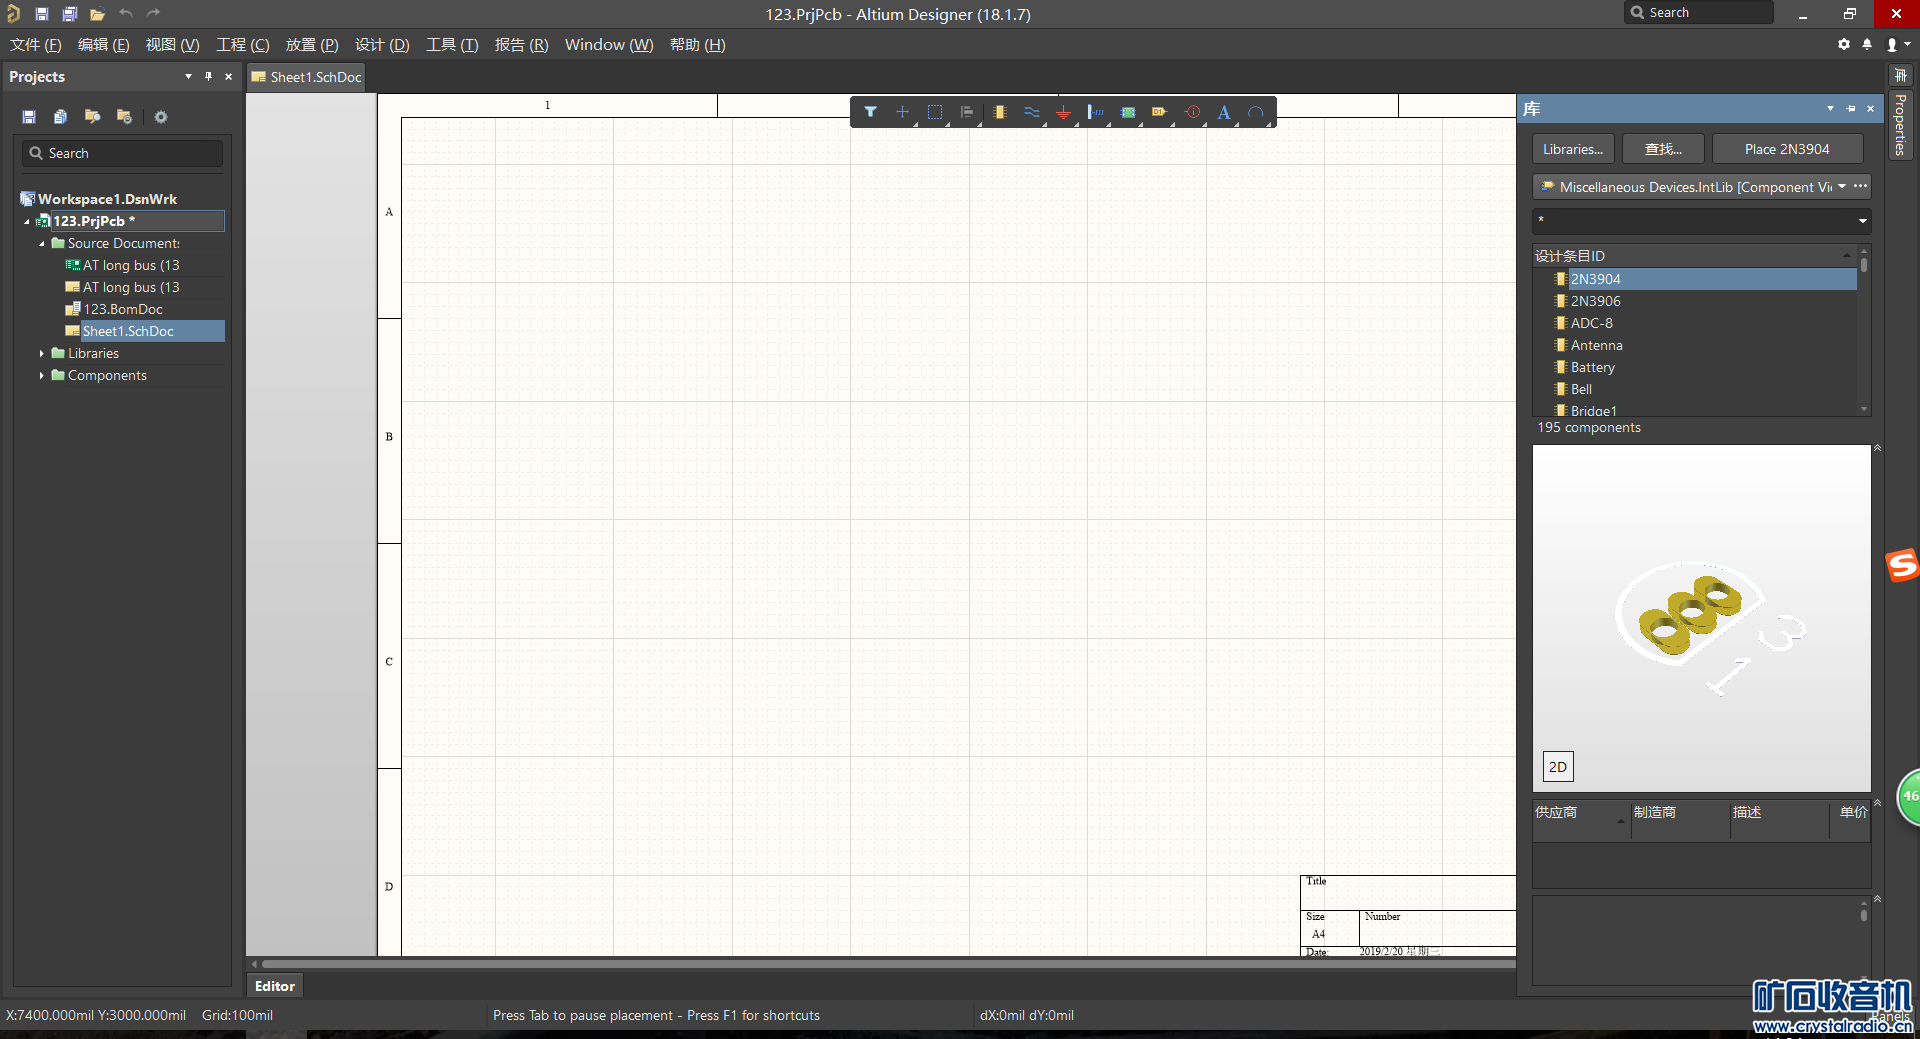1920x1039 pixels.
Task: Toggle pin on the library panel
Action: click(1850, 109)
